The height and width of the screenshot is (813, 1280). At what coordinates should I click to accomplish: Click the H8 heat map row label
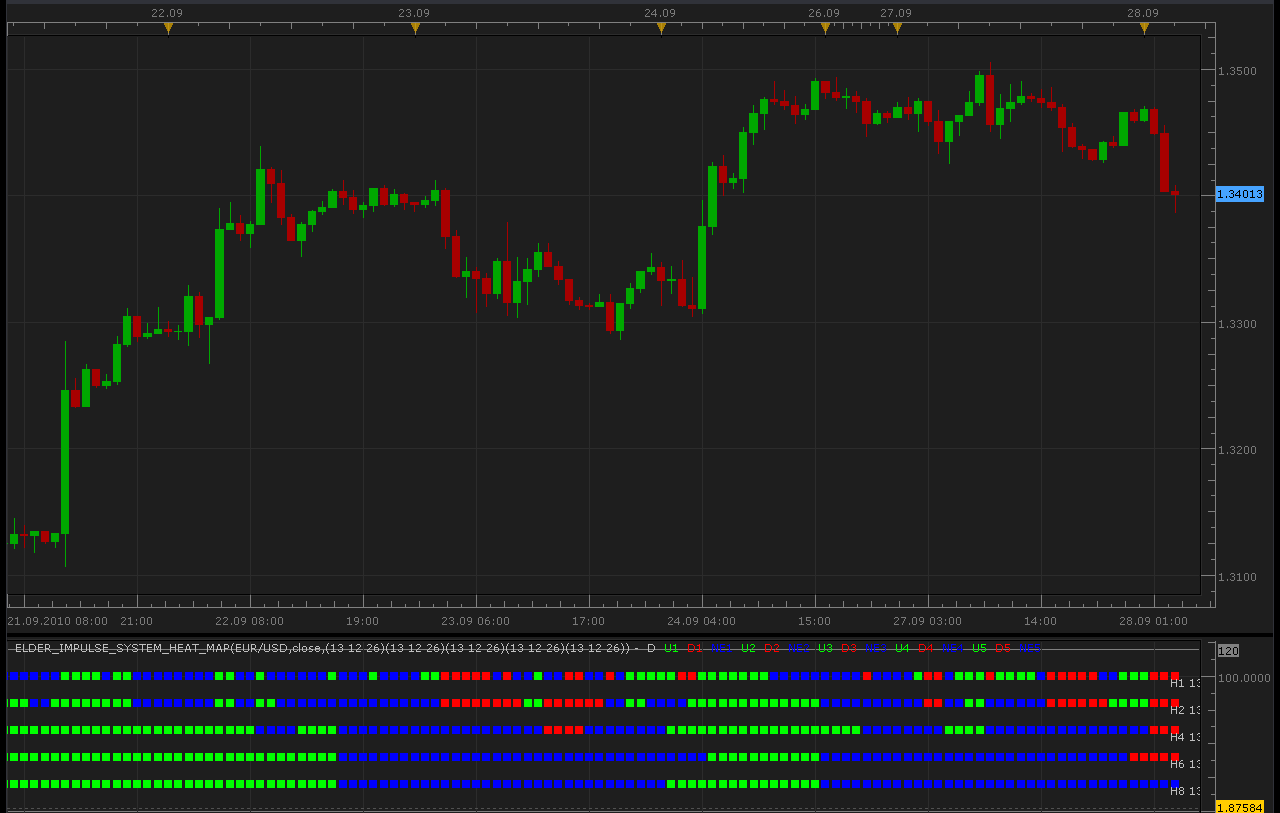1184,791
